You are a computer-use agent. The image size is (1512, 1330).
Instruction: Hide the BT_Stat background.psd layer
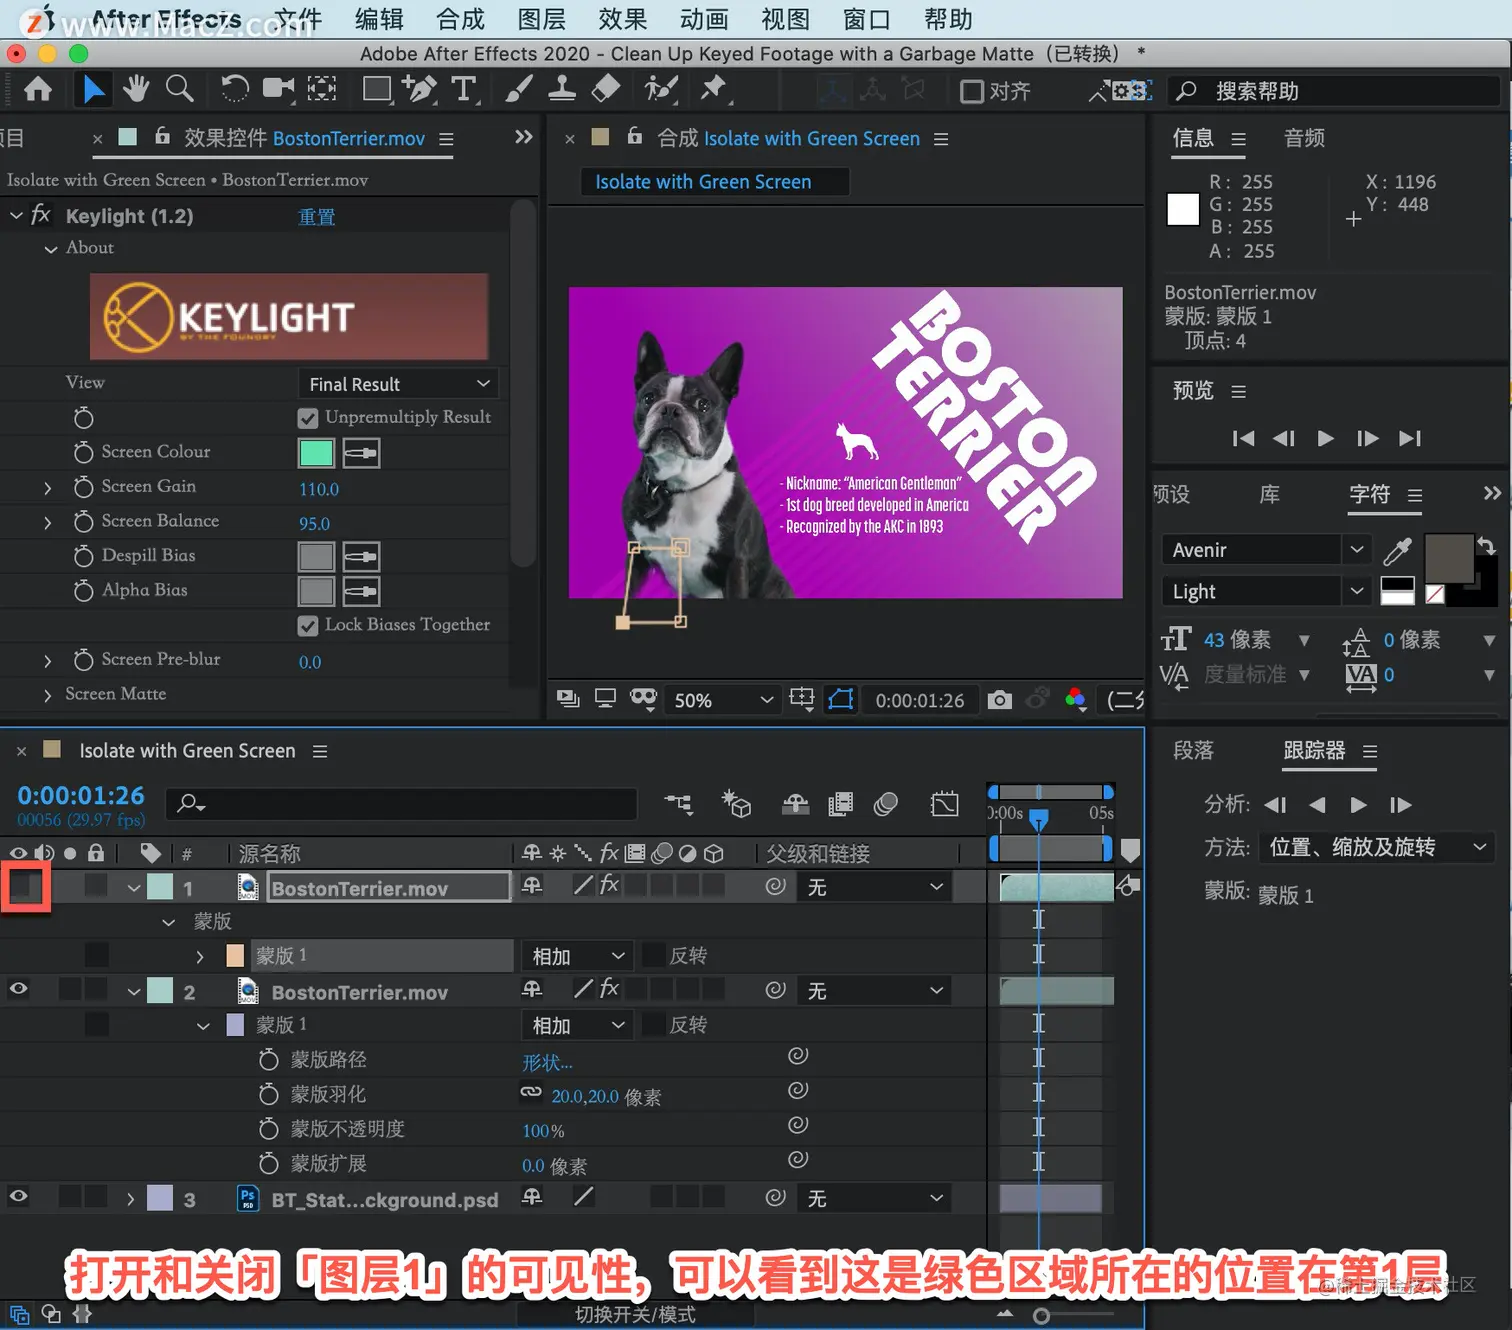pos(19,1196)
